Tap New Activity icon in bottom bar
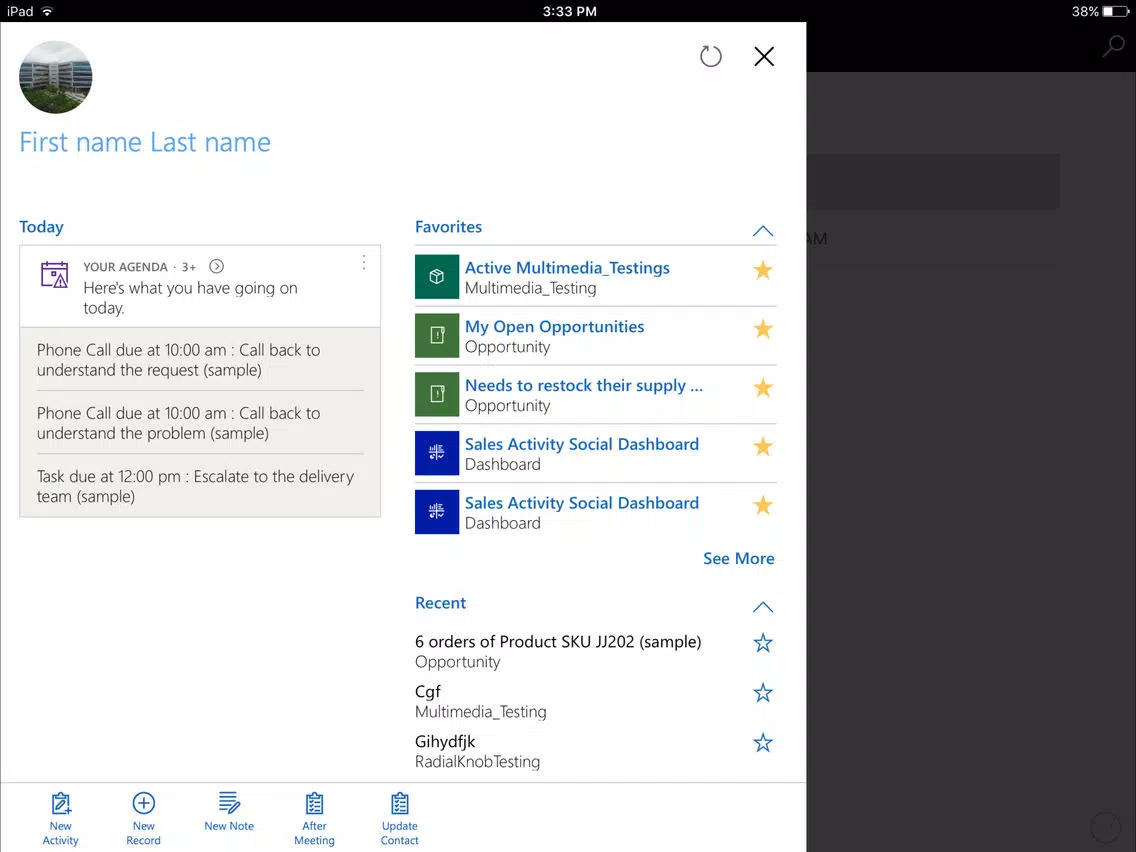 click(x=61, y=803)
